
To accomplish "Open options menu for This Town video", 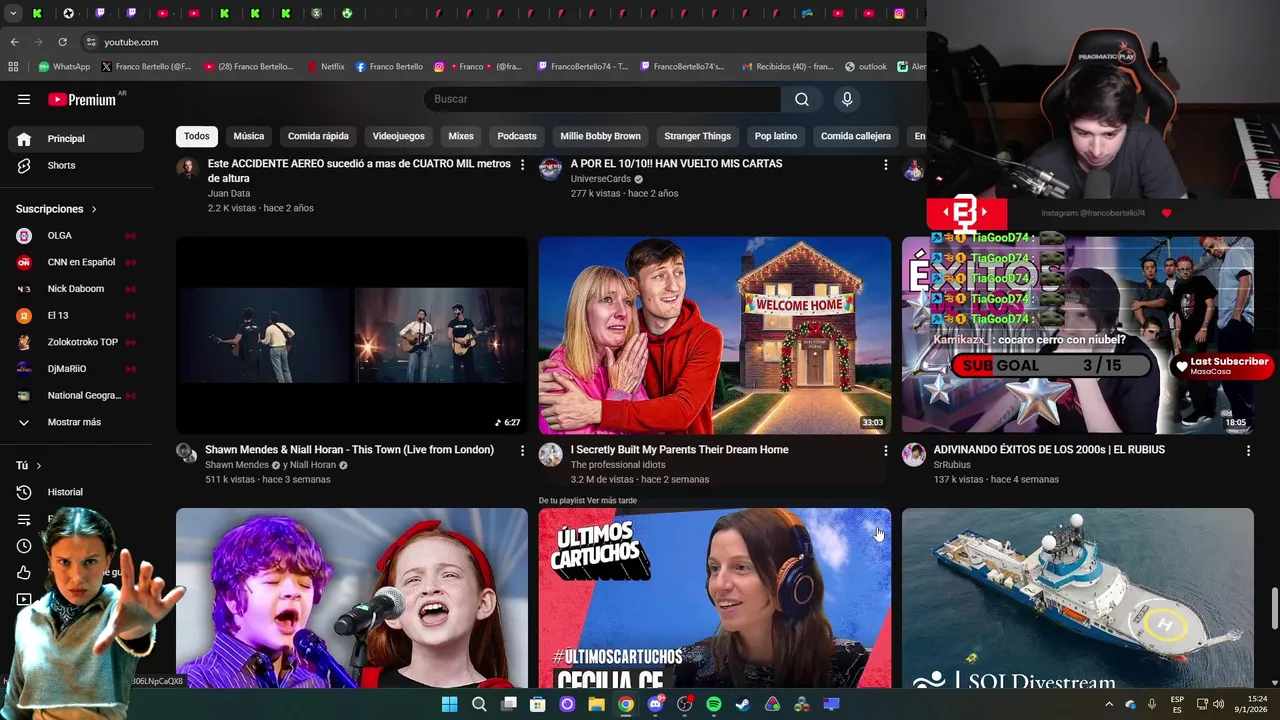I will 522,451.
